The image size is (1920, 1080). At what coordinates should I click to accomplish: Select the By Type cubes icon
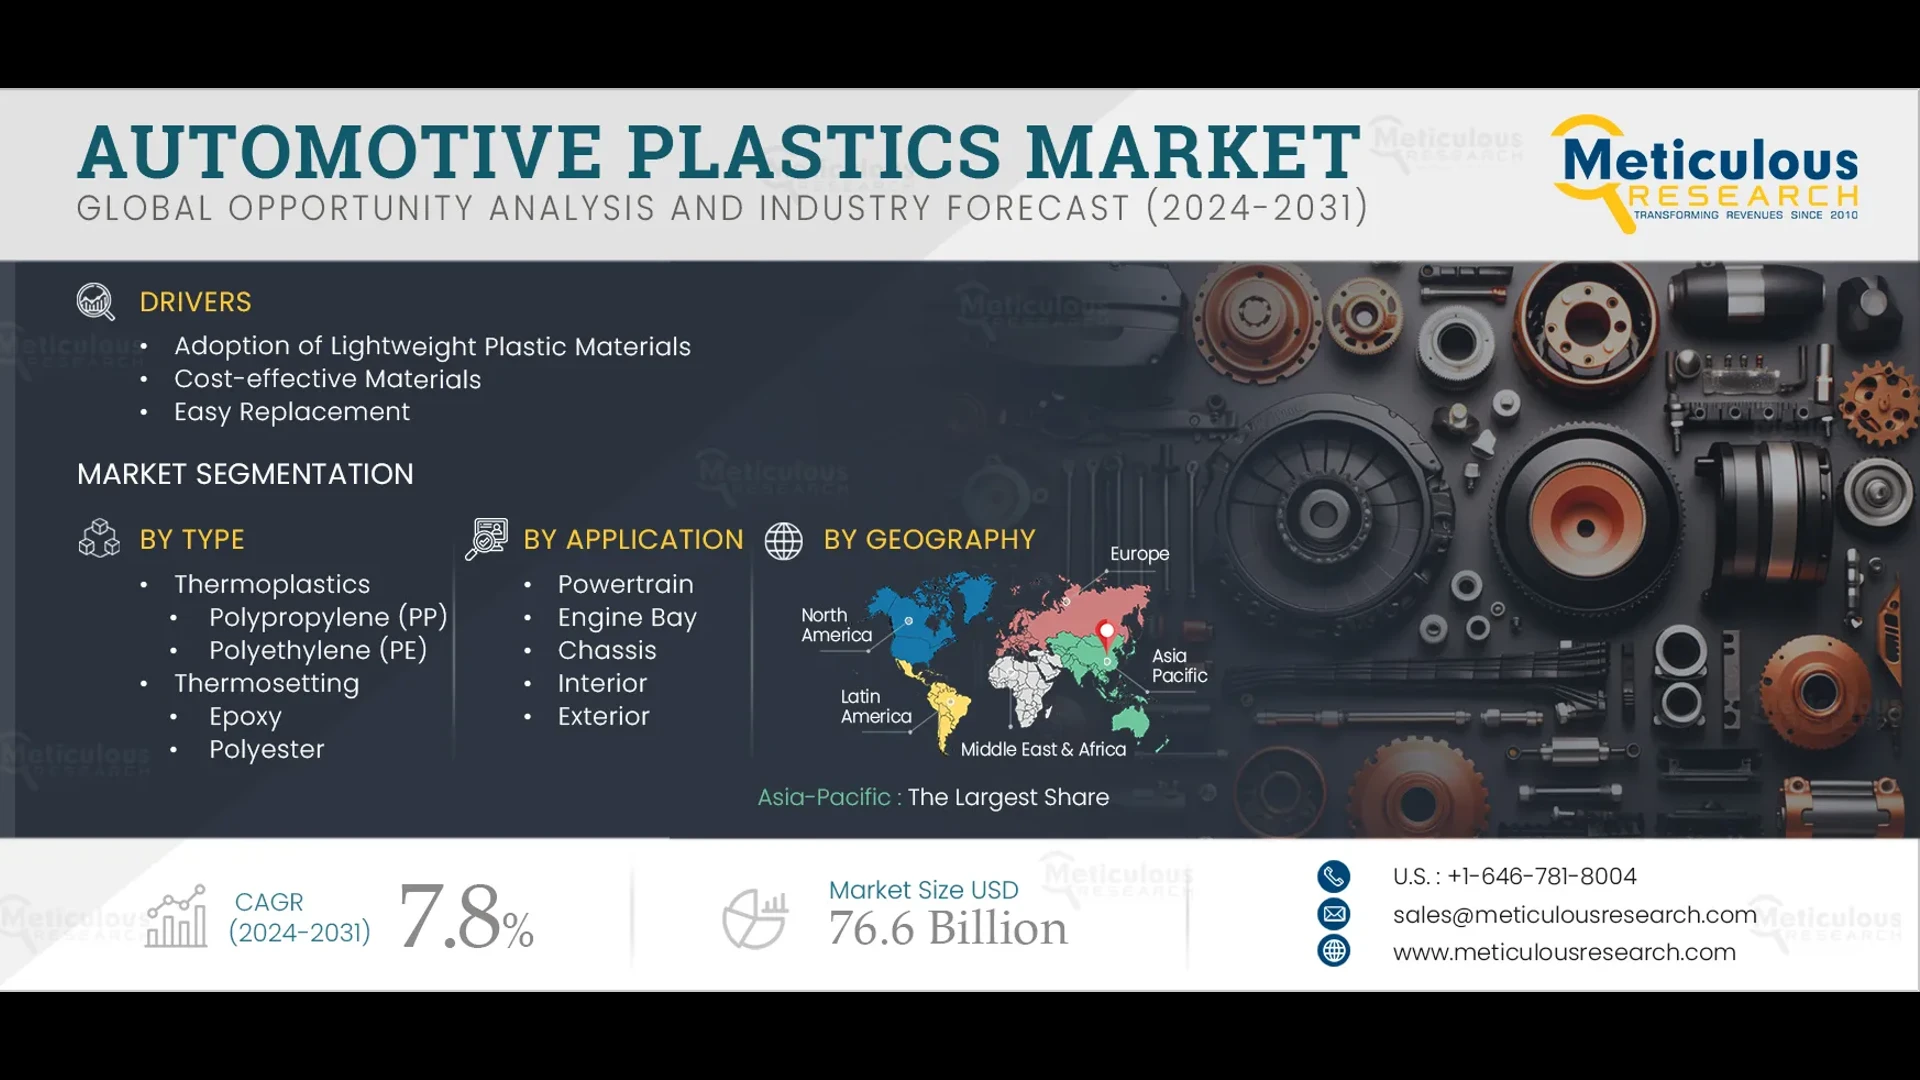98,540
